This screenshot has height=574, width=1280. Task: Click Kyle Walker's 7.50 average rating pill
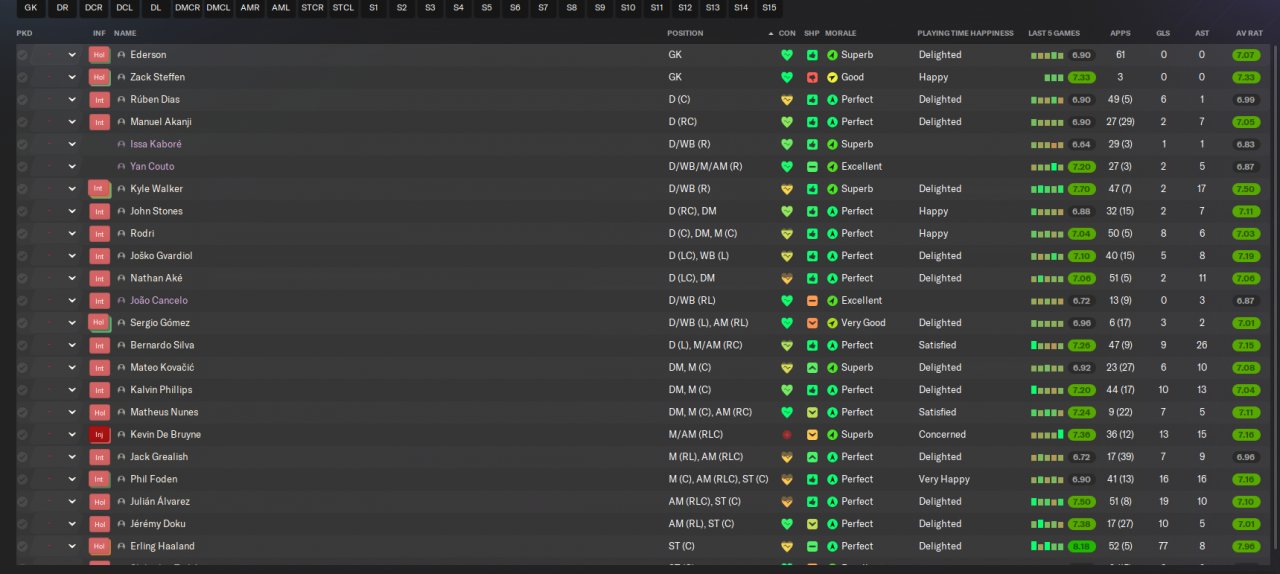[x=1246, y=189]
